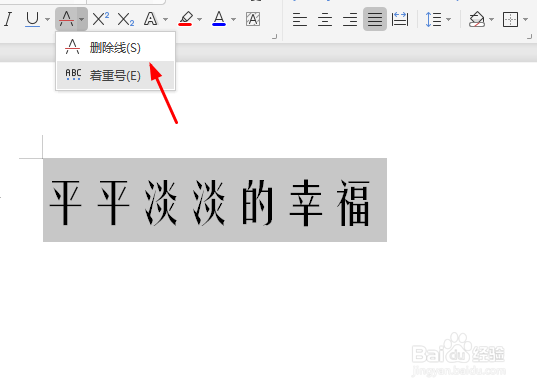Open highlight color dropdown arrow
537x390 pixels.
pyautogui.click(x=199, y=19)
